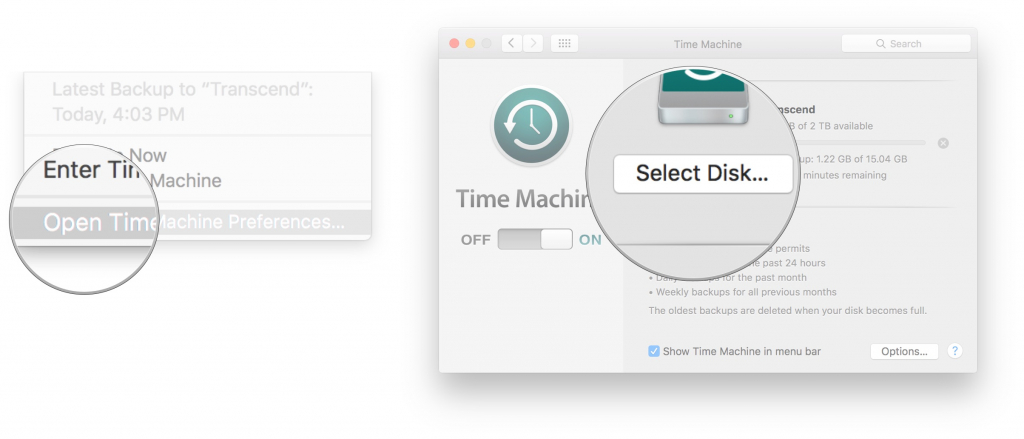Click the "2 TB available" text

pyautogui.click(x=835, y=126)
